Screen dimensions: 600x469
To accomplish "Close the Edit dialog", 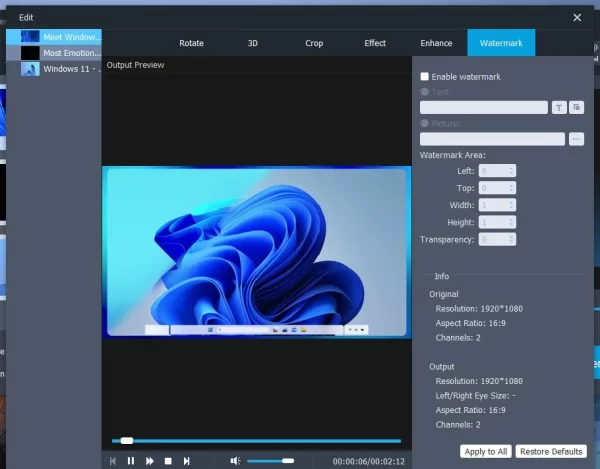I will pos(577,18).
